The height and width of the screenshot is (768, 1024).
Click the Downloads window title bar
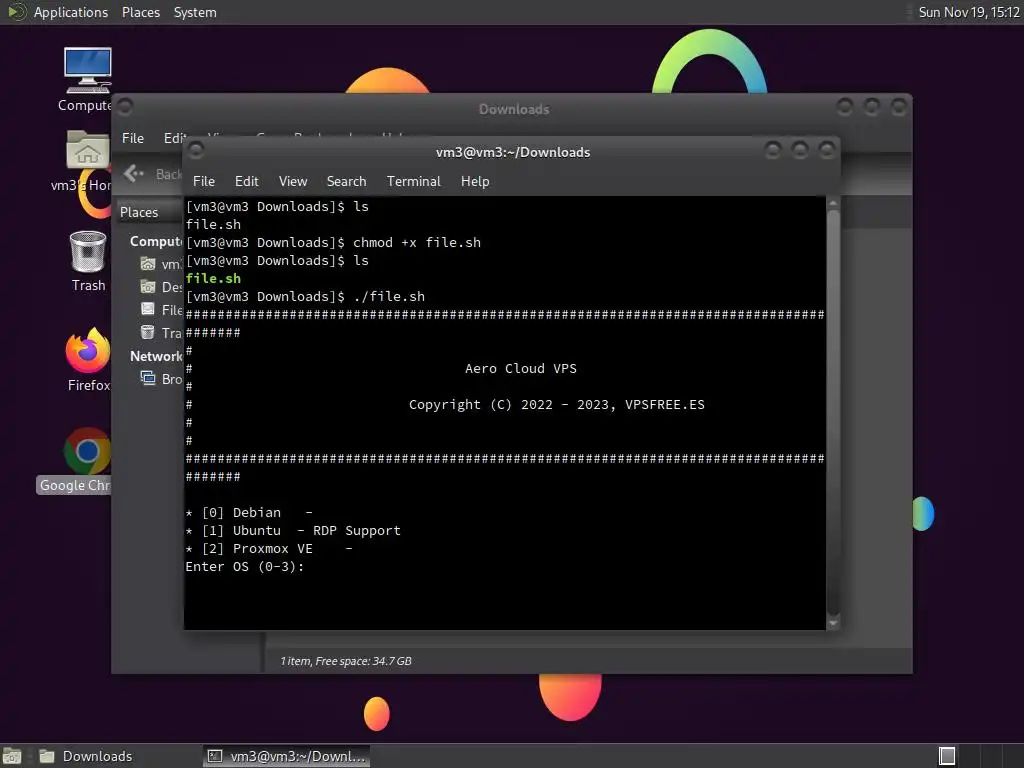coord(514,109)
